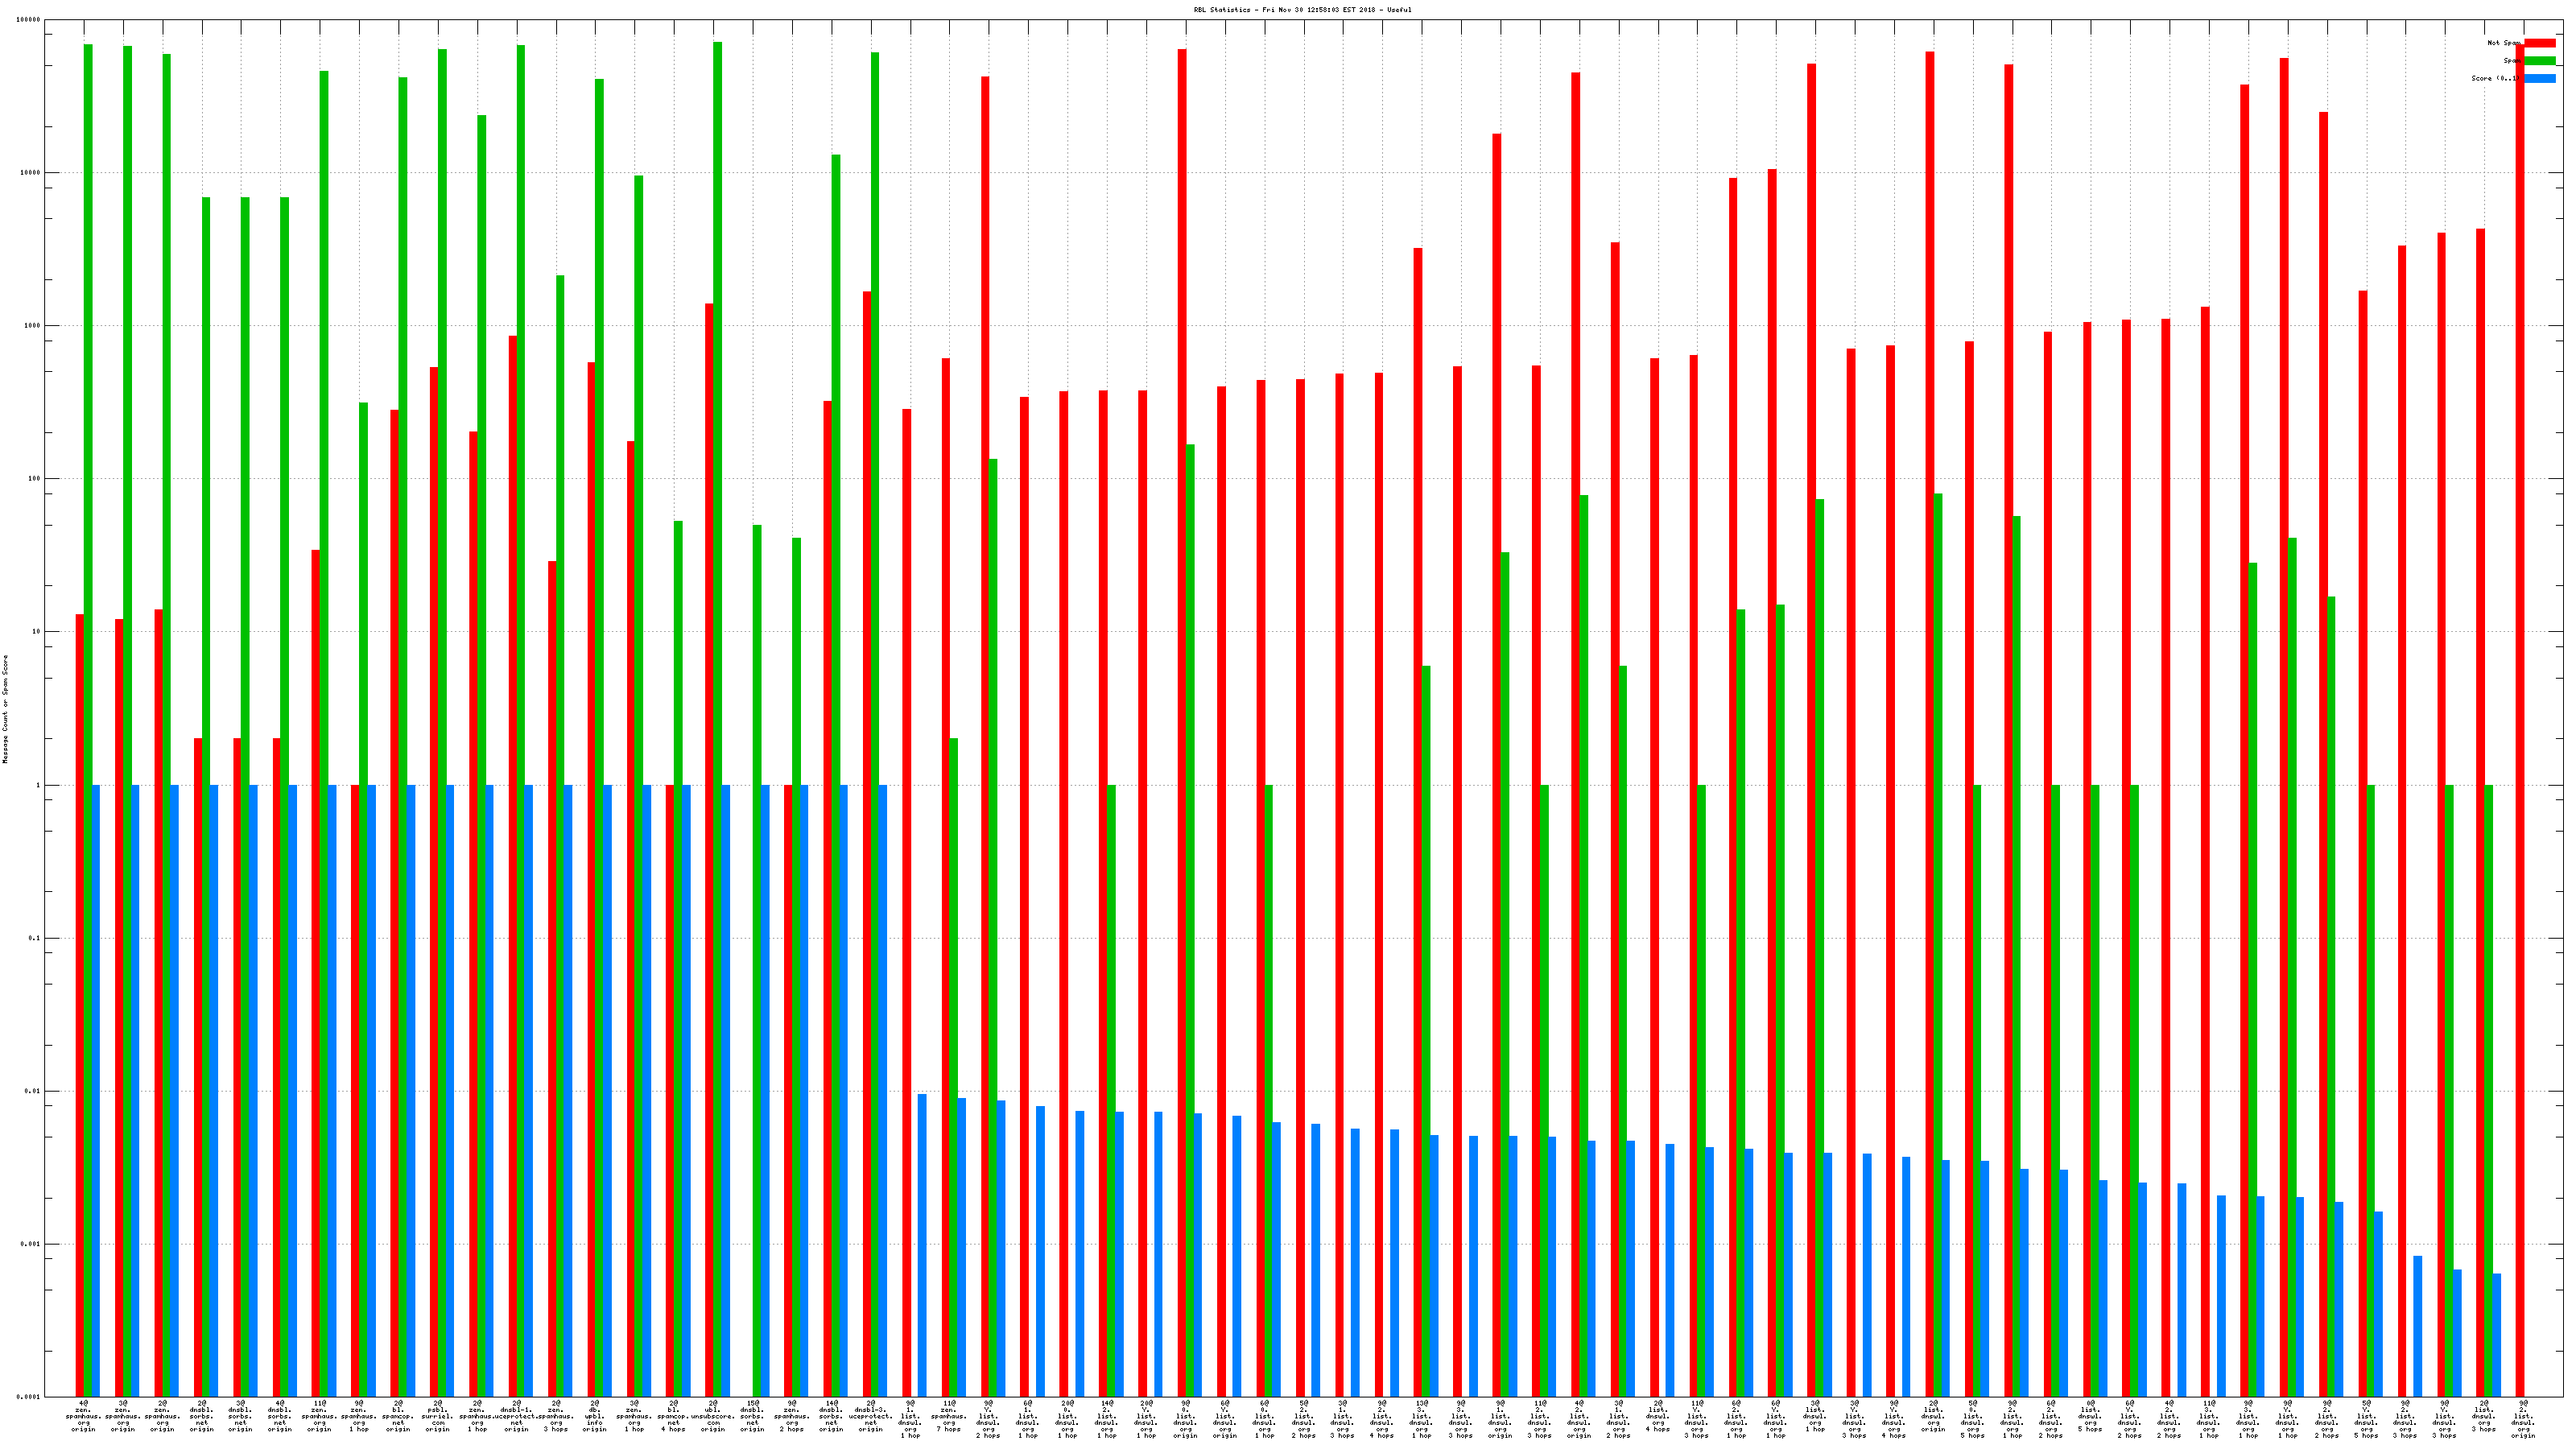Click the 0.0001 y-axis tick label
Image resolution: width=2576 pixels, height=1449 pixels.
coord(29,1397)
